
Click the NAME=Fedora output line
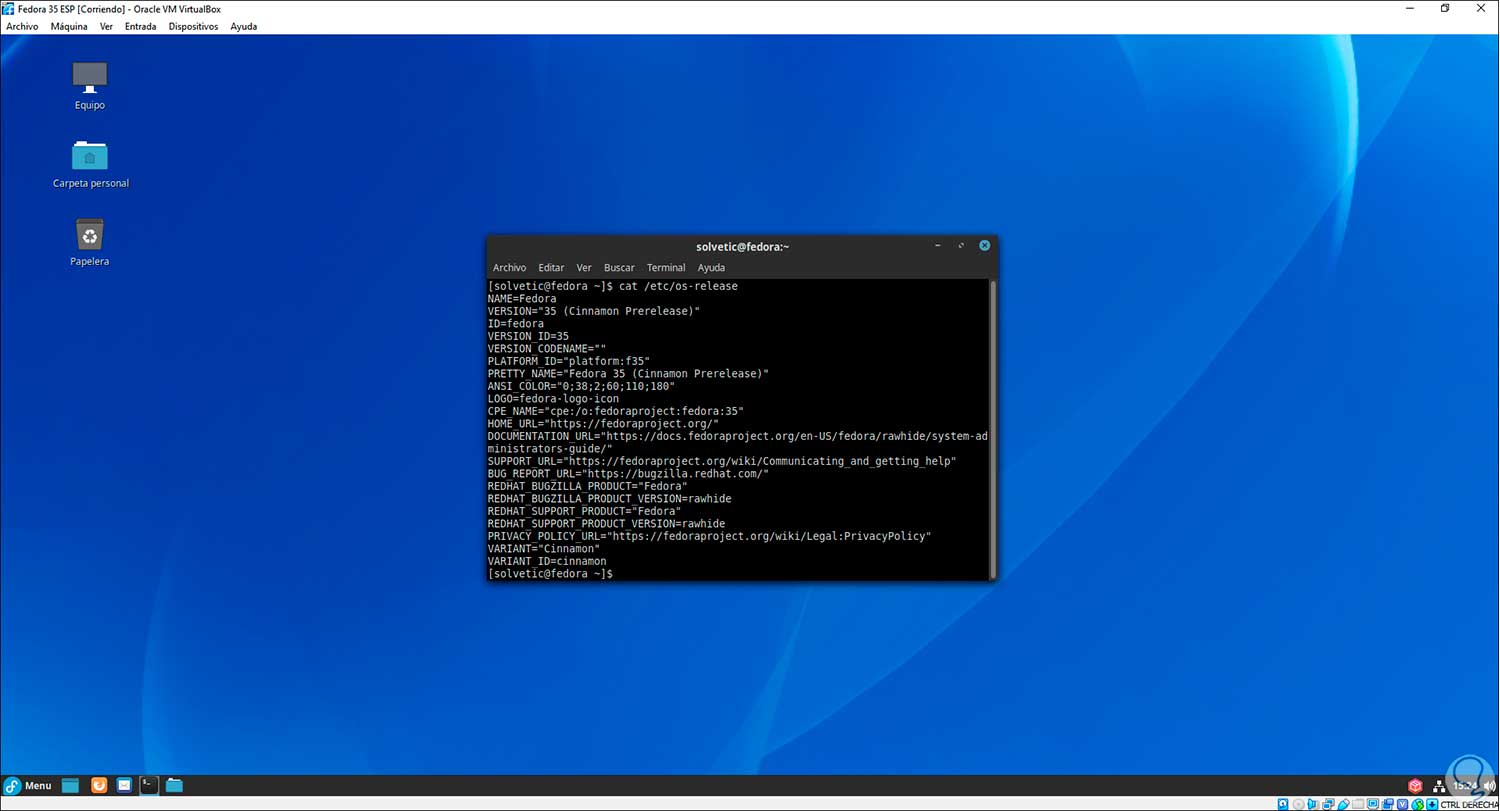click(x=522, y=299)
